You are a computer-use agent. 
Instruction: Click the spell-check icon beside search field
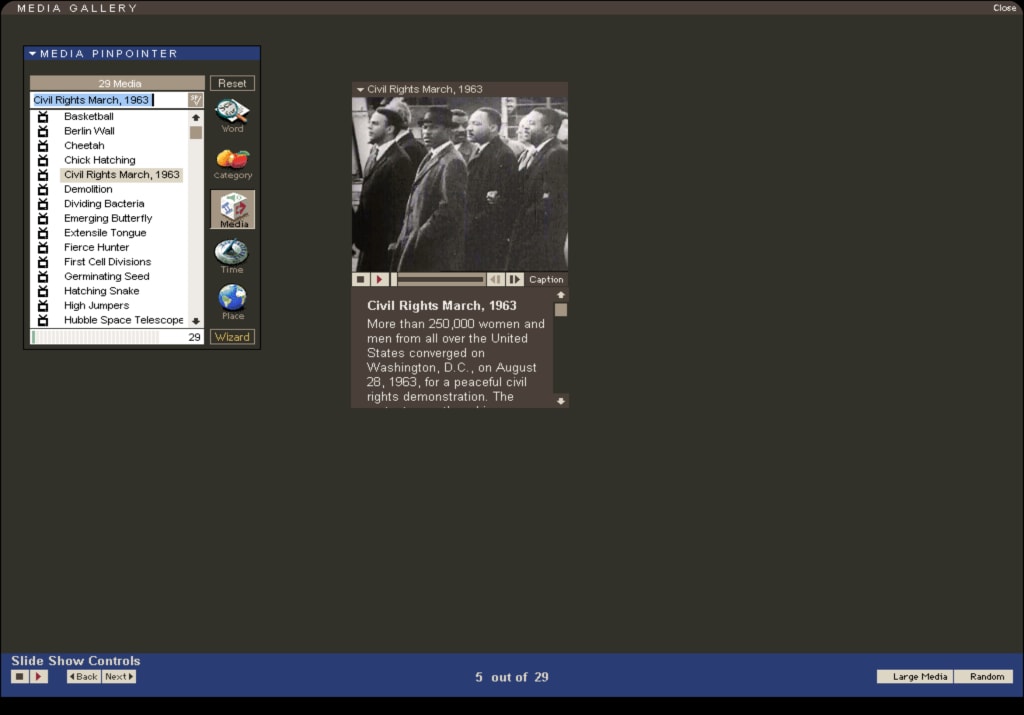pyautogui.click(x=196, y=100)
